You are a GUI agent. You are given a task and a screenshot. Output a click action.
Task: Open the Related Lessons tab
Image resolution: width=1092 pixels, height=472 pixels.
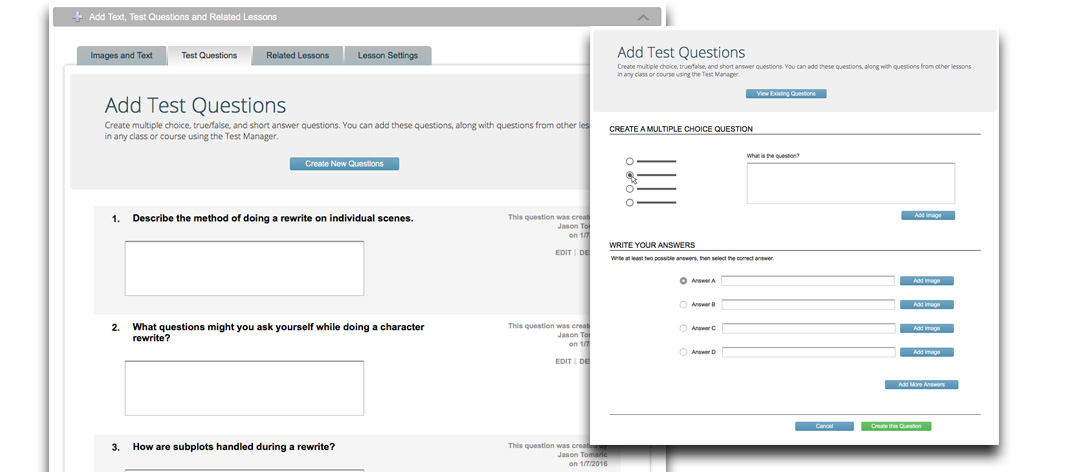coord(297,56)
